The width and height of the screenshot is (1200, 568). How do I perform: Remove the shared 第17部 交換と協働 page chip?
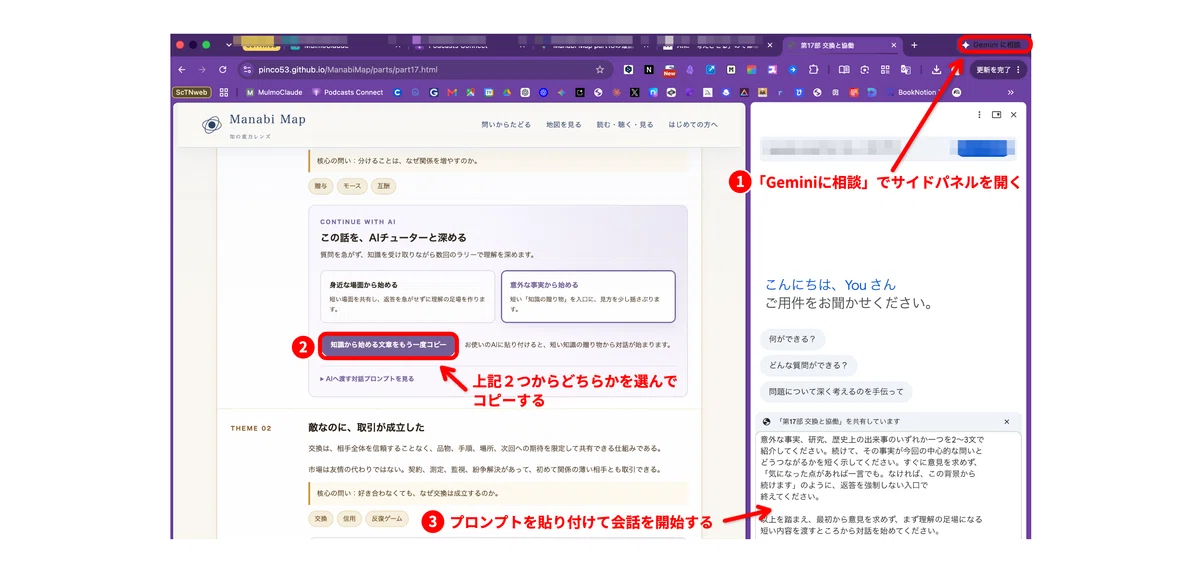[1007, 422]
